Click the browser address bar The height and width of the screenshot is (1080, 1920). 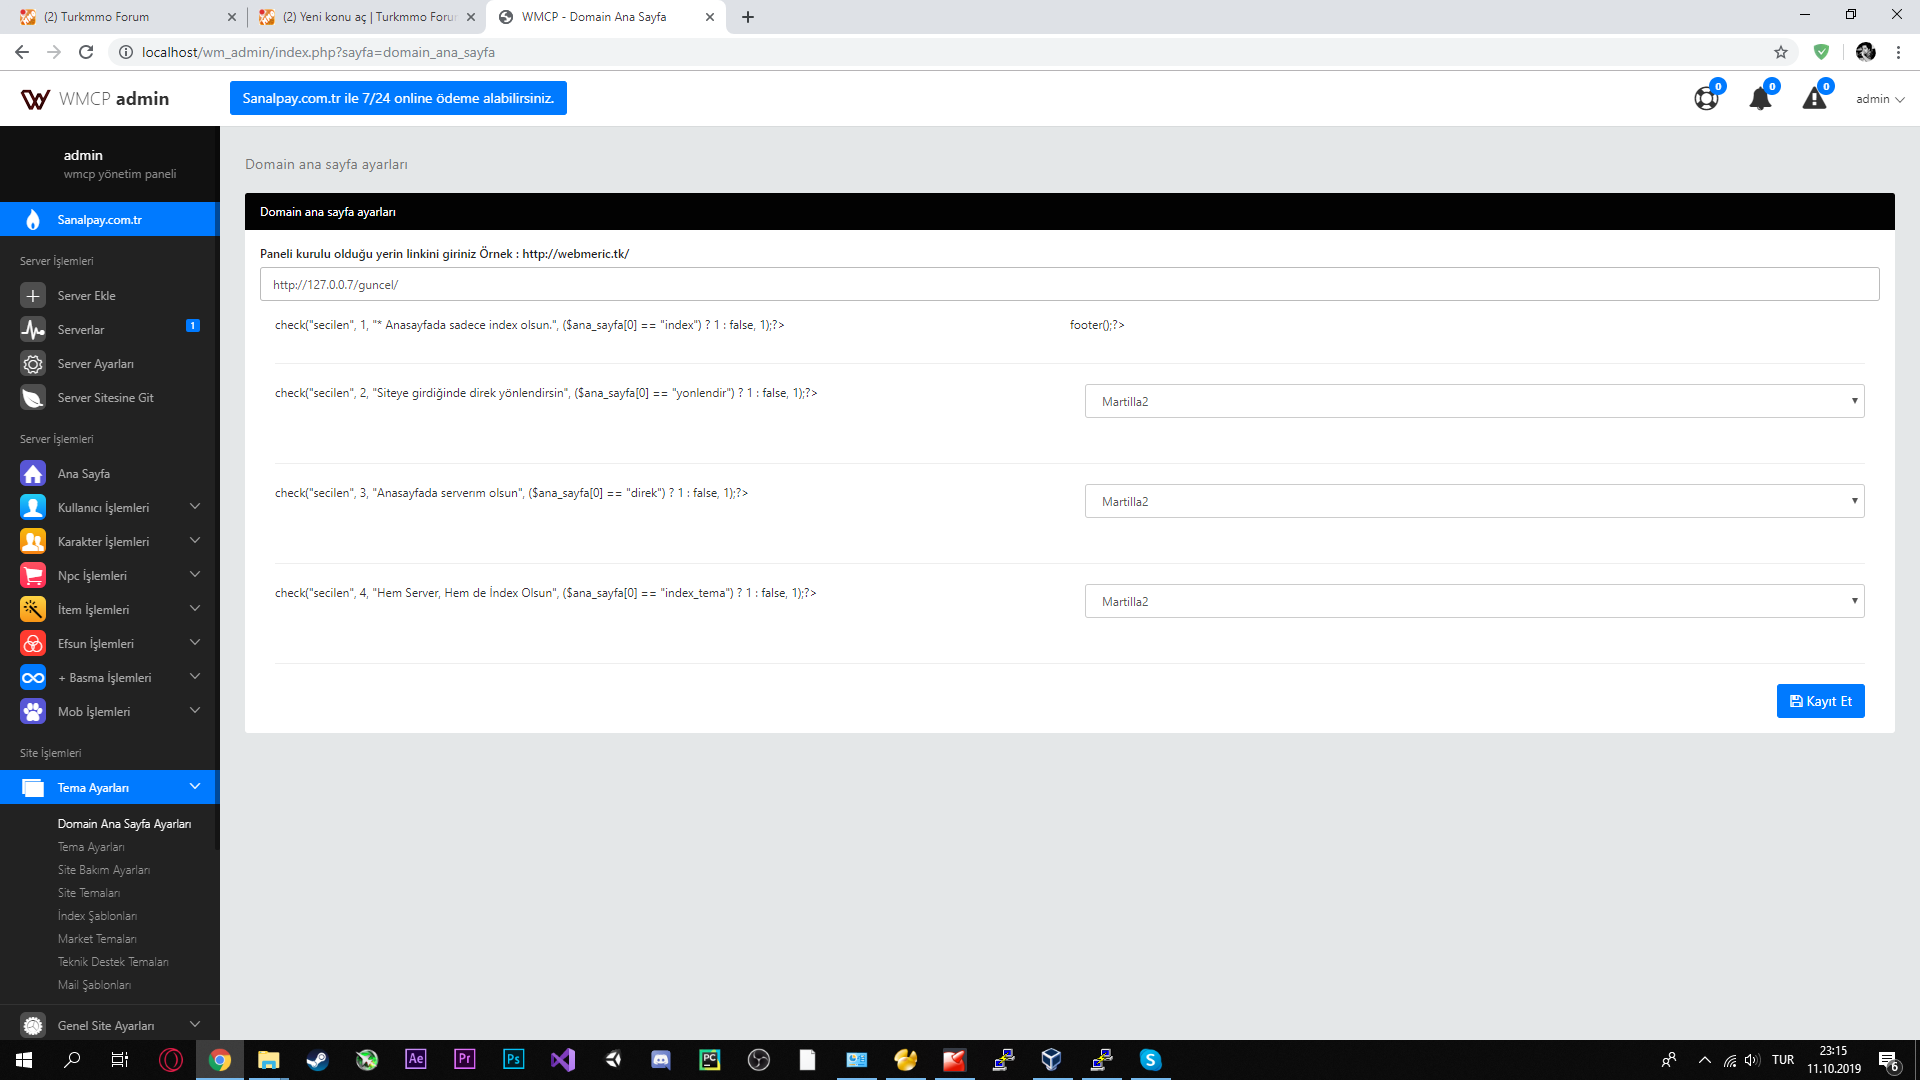pos(940,52)
